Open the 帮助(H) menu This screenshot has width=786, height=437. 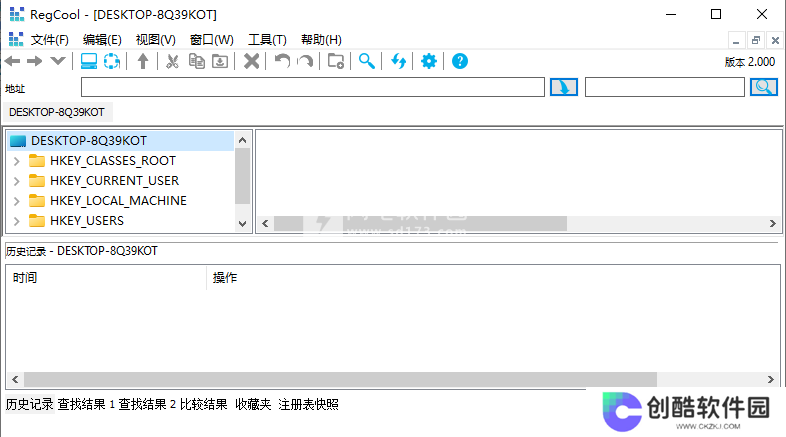321,40
